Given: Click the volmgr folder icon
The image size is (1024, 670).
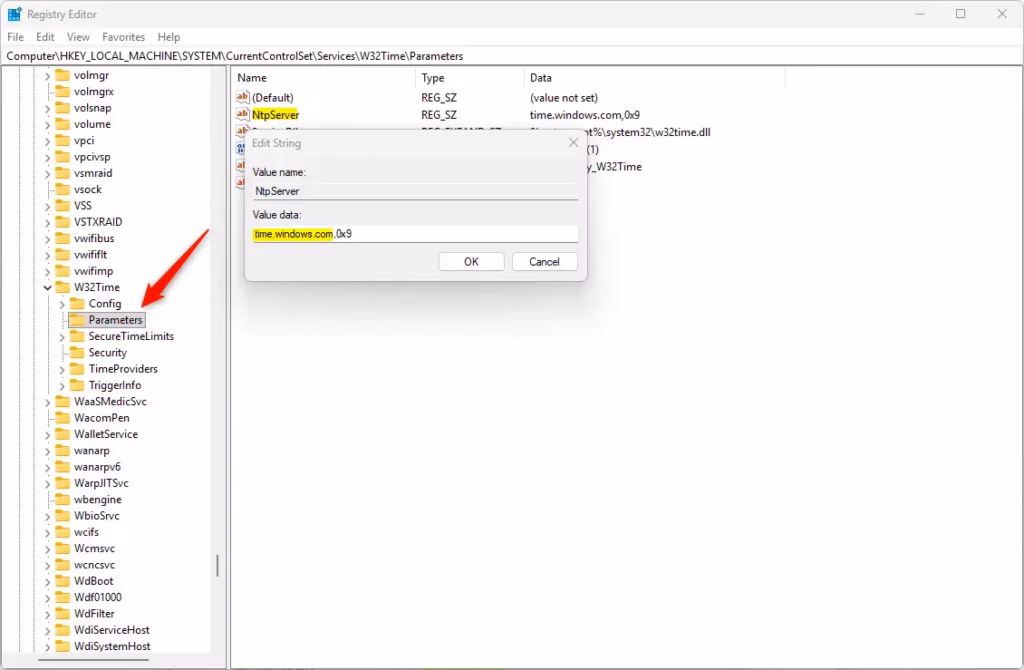Looking at the screenshot, I should [63, 75].
